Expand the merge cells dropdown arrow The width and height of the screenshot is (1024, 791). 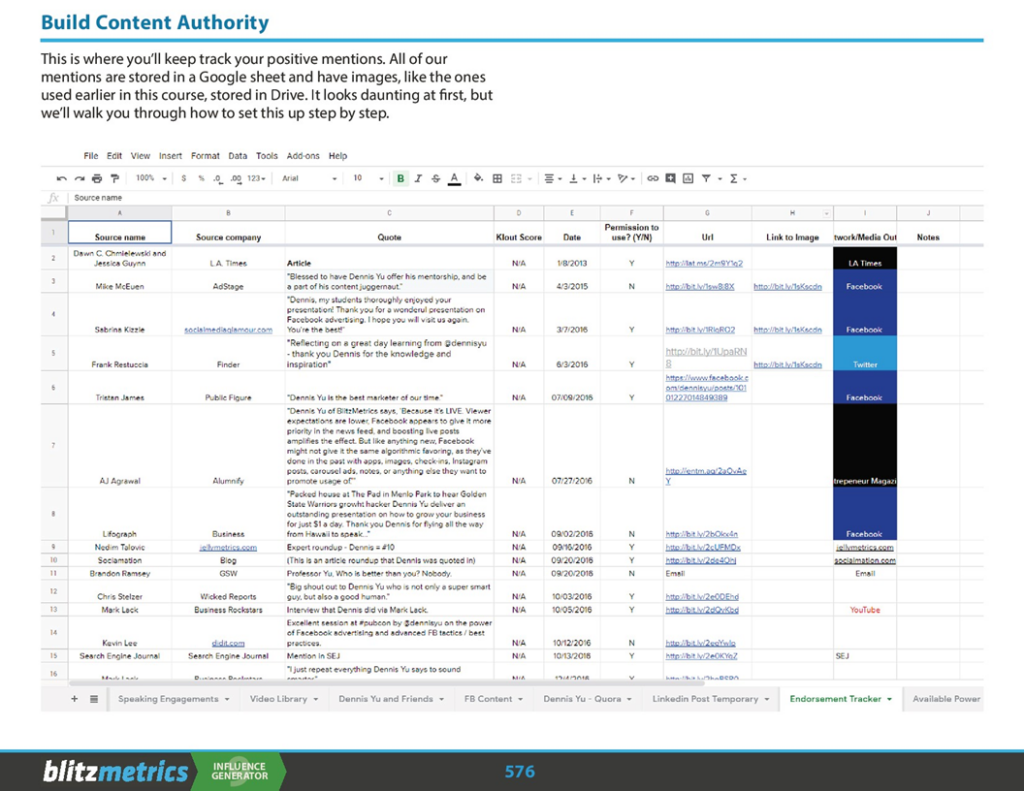pos(530,179)
